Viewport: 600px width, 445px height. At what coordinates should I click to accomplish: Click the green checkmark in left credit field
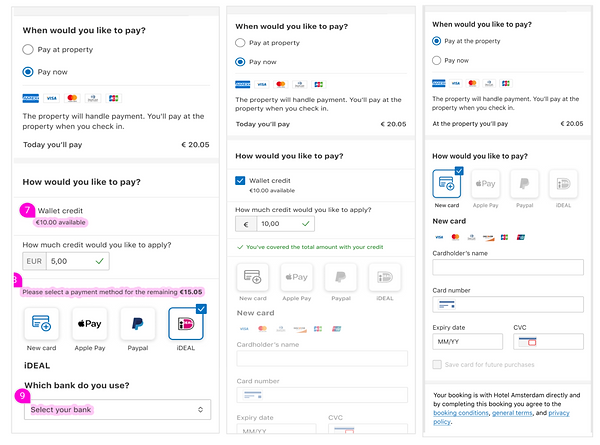click(x=99, y=261)
